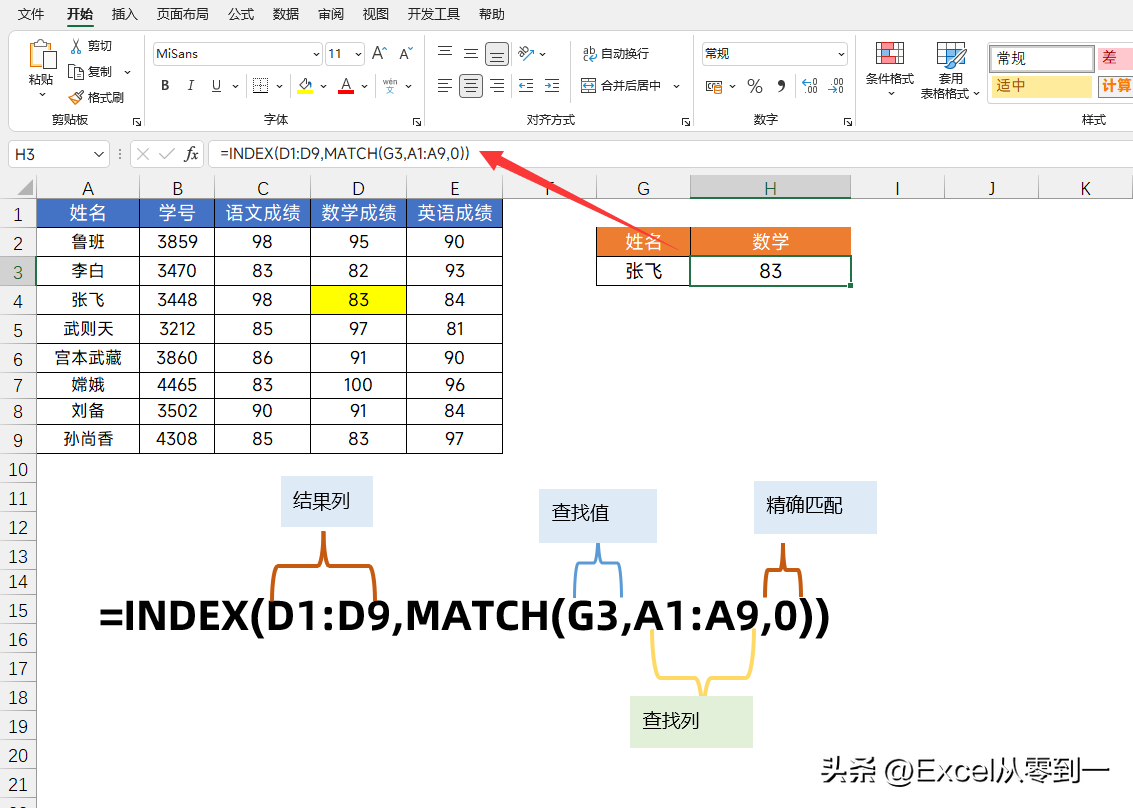This screenshot has height=808, width=1133.
Task: Click the accounting number format icon
Action: 714,87
